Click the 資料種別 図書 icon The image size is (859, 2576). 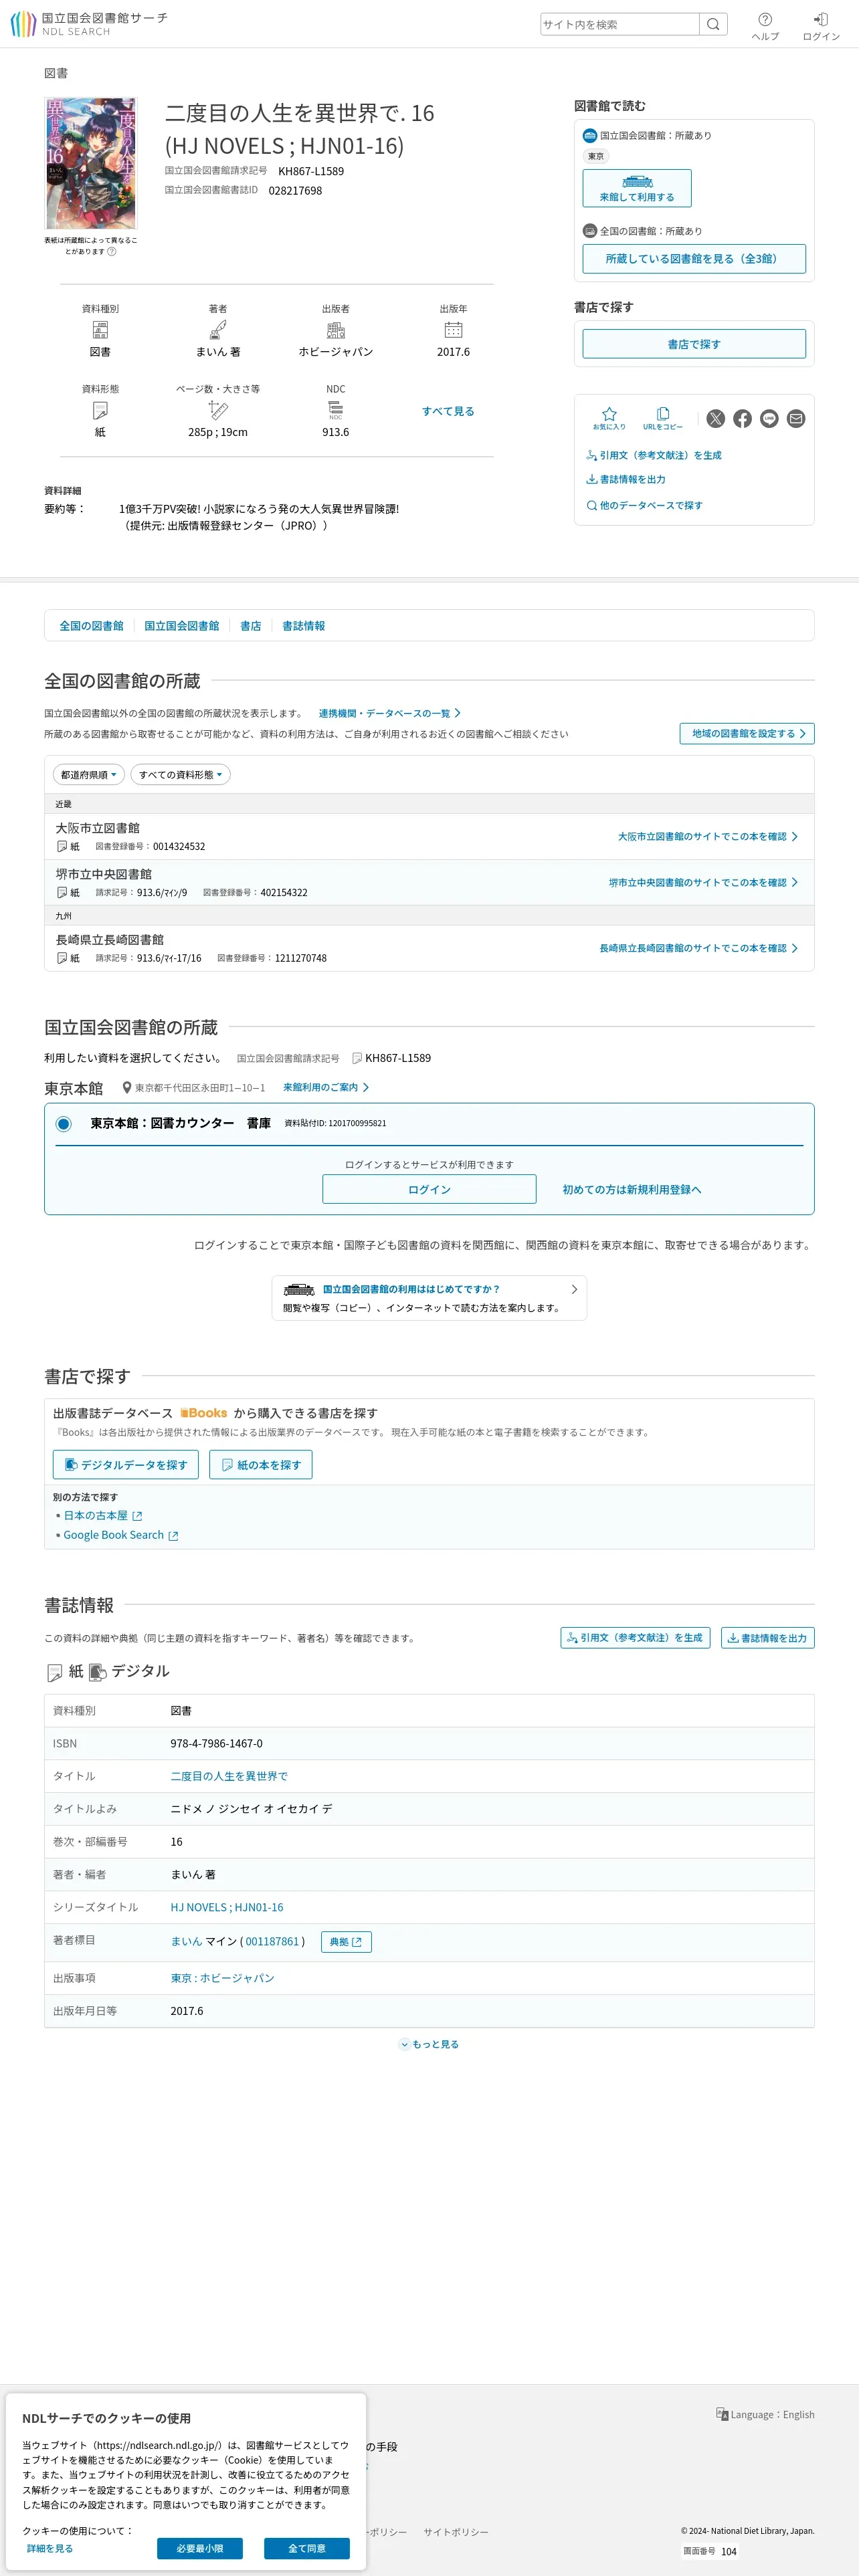[100, 330]
